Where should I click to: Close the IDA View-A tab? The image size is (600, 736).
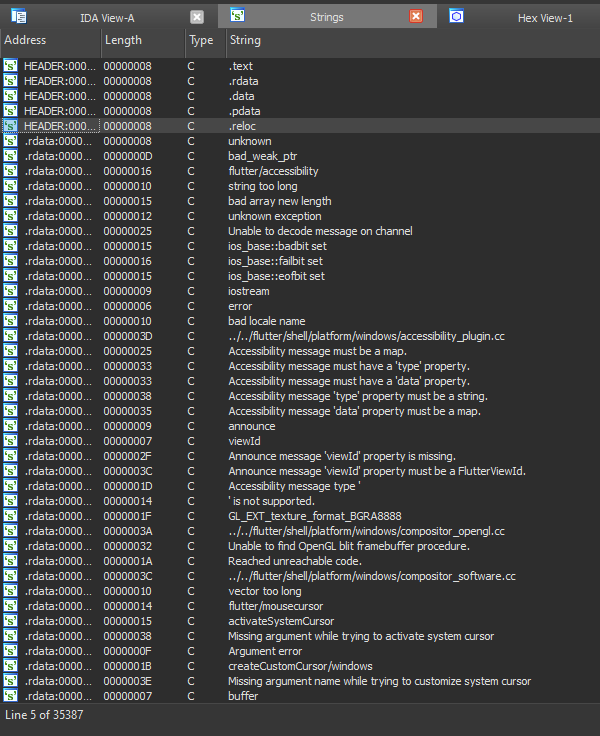click(x=197, y=17)
